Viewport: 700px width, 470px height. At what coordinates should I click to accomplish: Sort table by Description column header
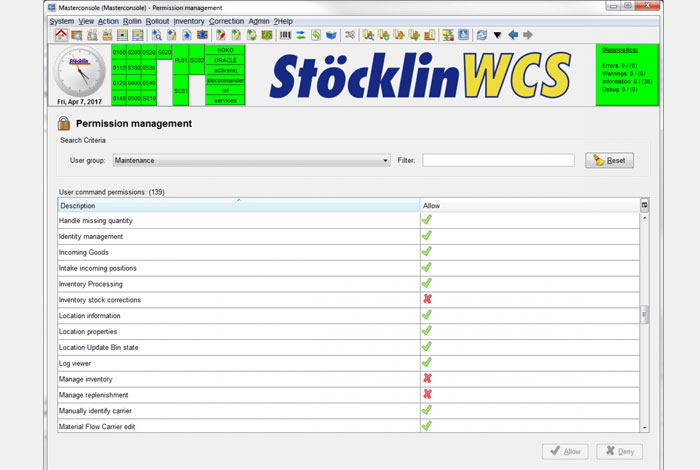coord(238,205)
